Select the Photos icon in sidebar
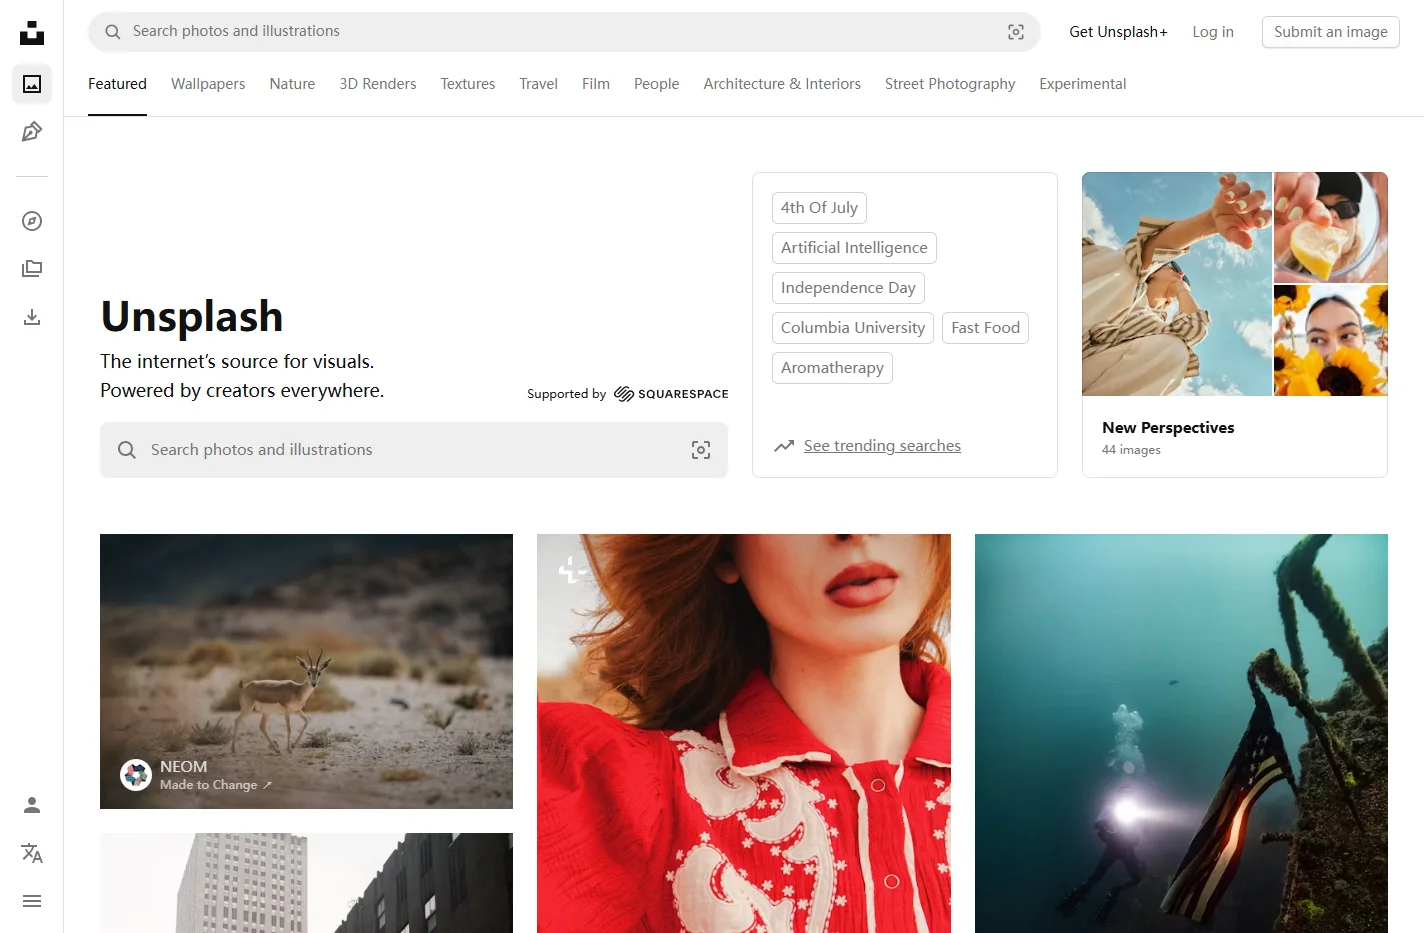Screen dimensions: 1424x933 click(x=32, y=84)
